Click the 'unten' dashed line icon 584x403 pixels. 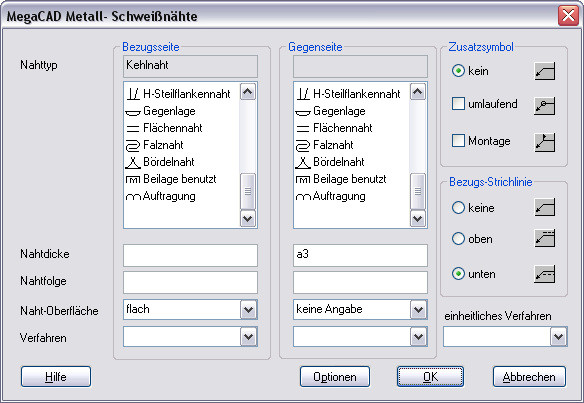(x=545, y=274)
